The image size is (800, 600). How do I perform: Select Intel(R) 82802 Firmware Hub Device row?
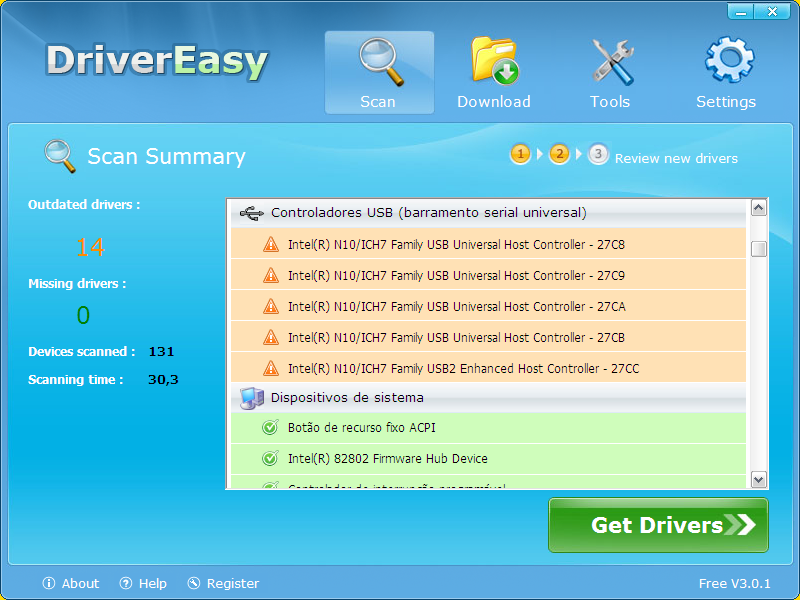[488, 459]
